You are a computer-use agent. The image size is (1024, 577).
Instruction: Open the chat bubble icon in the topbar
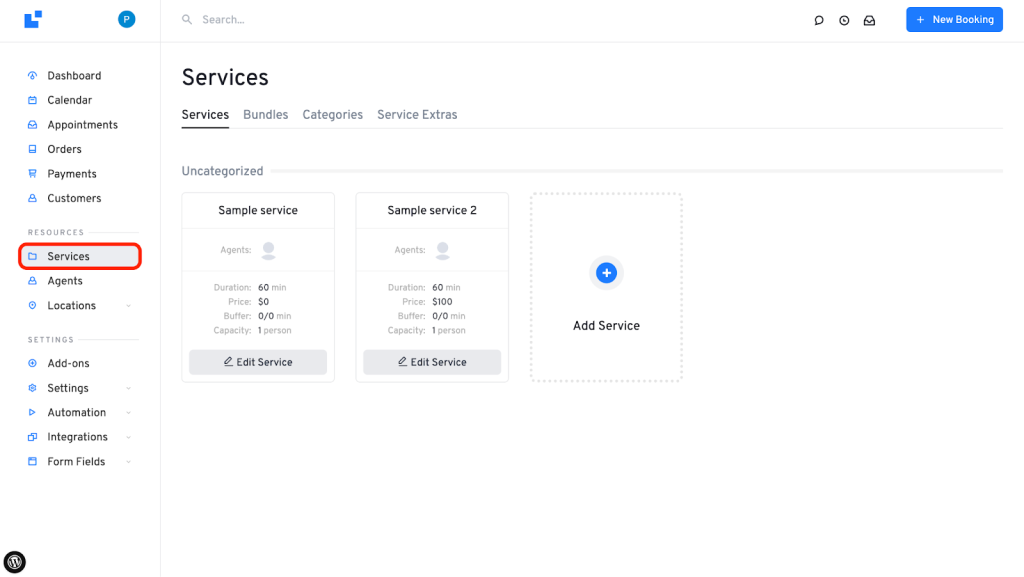pyautogui.click(x=819, y=19)
